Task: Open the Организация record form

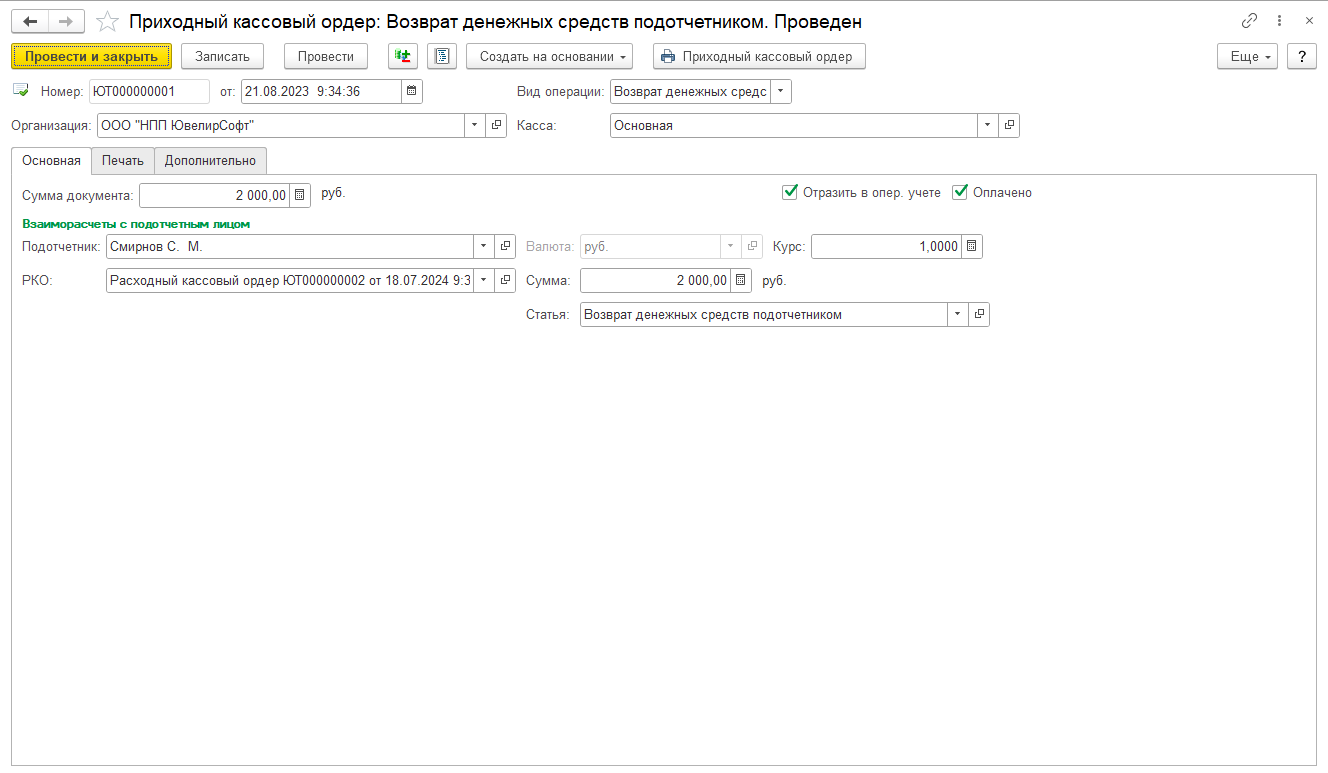Action: 496,125
